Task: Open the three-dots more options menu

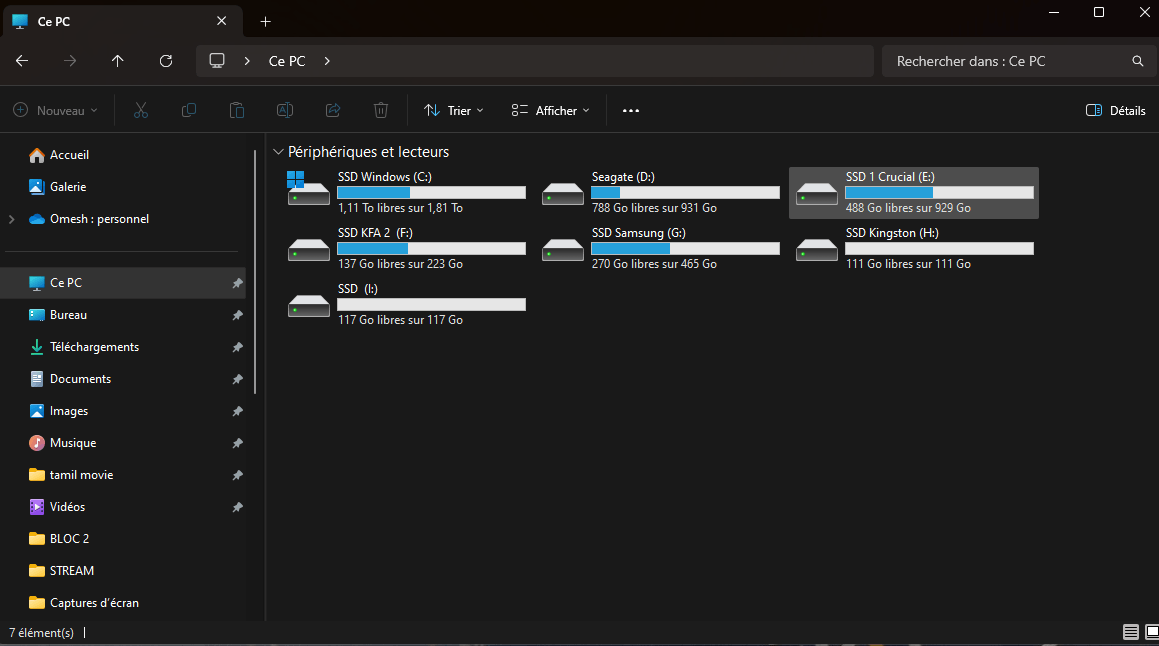Action: (x=631, y=111)
